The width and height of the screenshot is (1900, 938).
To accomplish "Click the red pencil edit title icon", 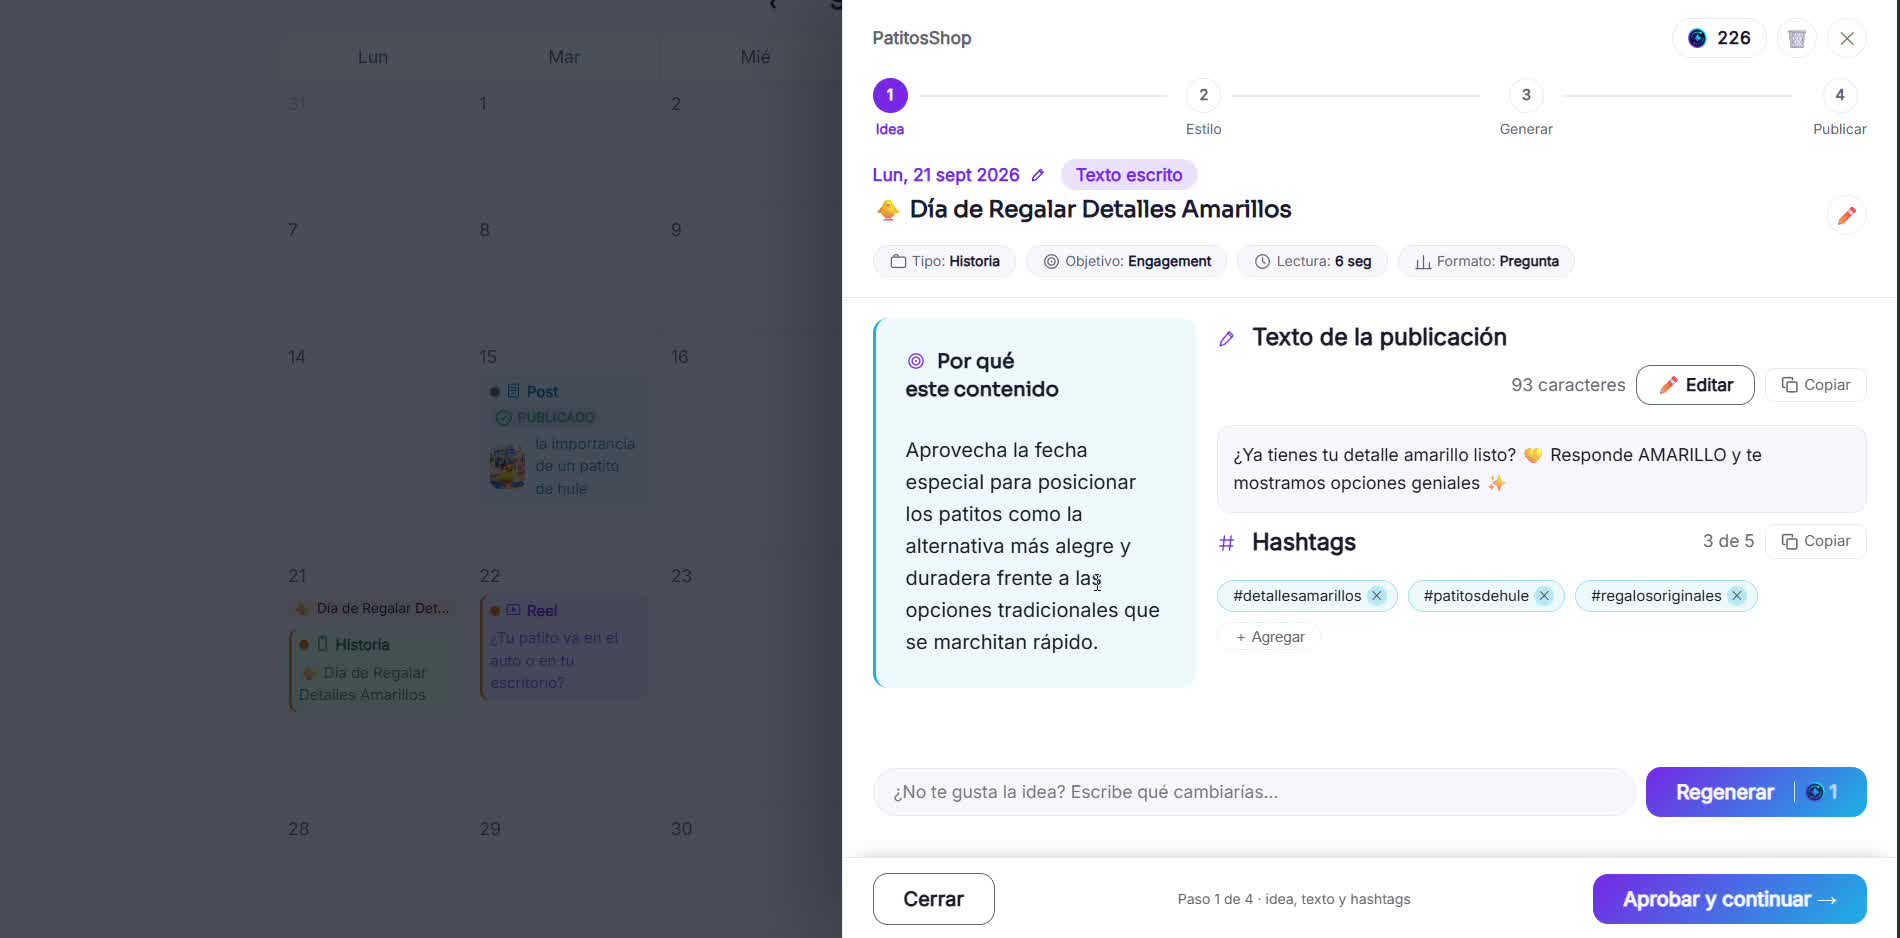I will coord(1847,215).
